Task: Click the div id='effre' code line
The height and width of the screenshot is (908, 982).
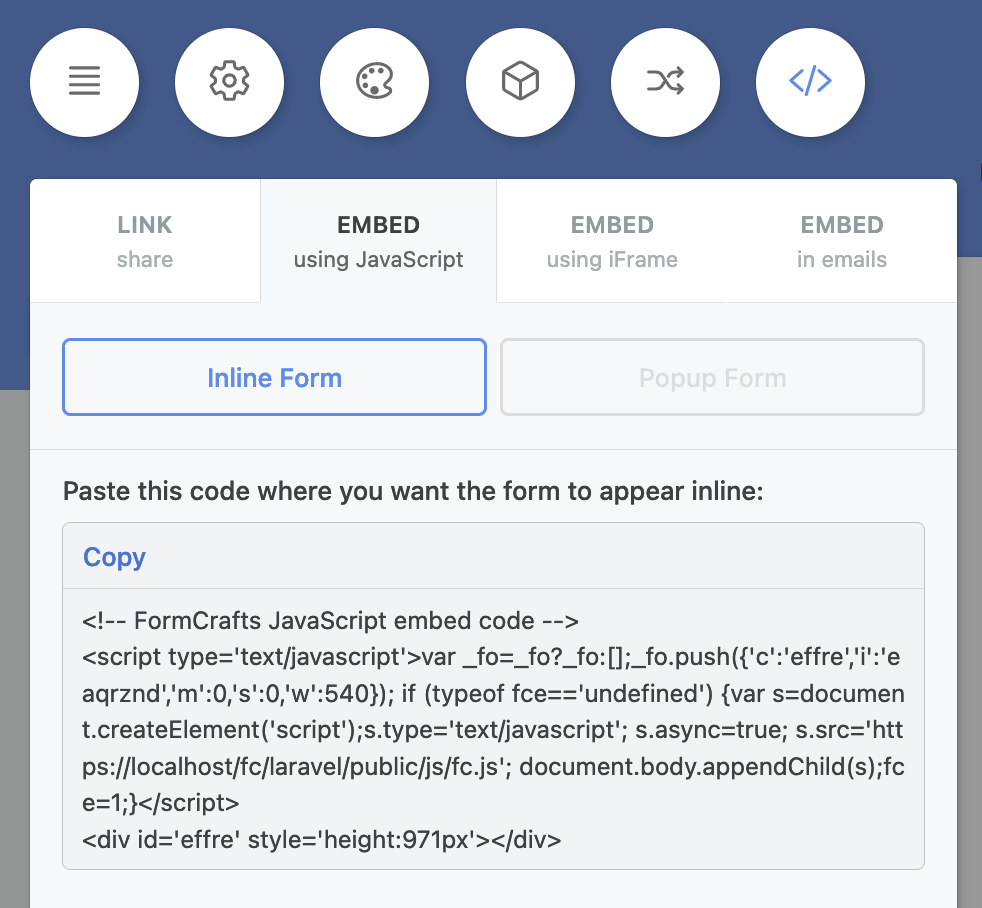Action: (321, 839)
